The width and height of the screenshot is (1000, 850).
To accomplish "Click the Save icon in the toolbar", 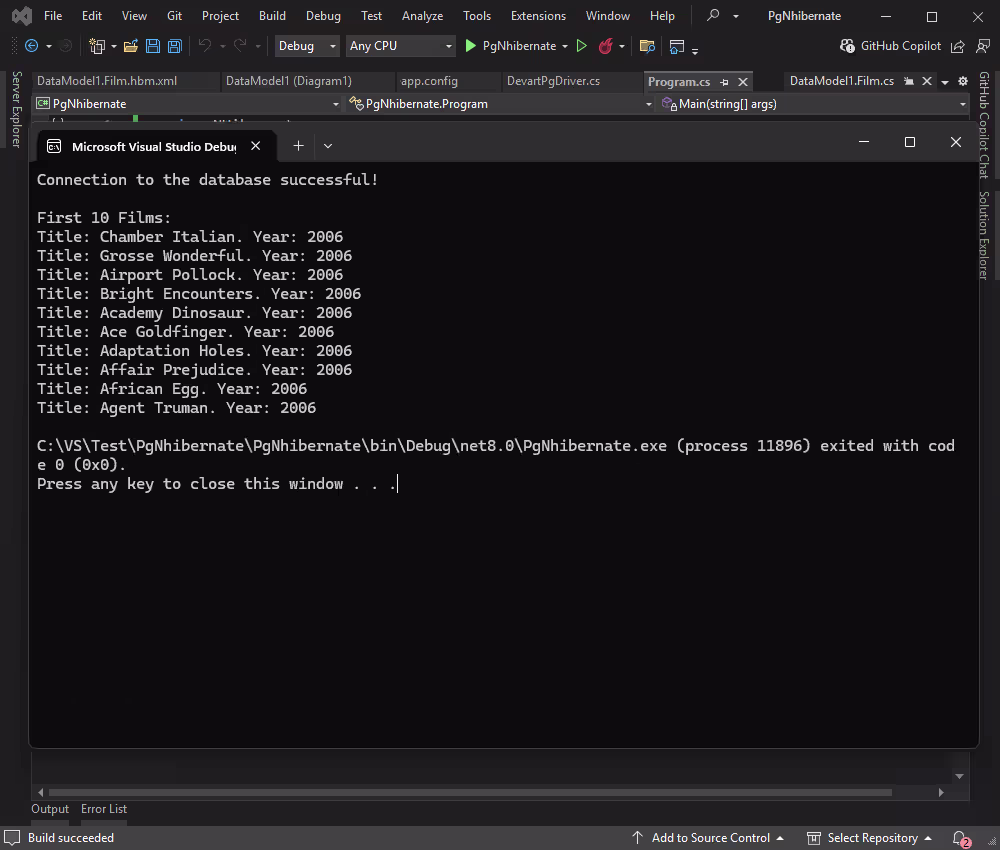I will 152,46.
